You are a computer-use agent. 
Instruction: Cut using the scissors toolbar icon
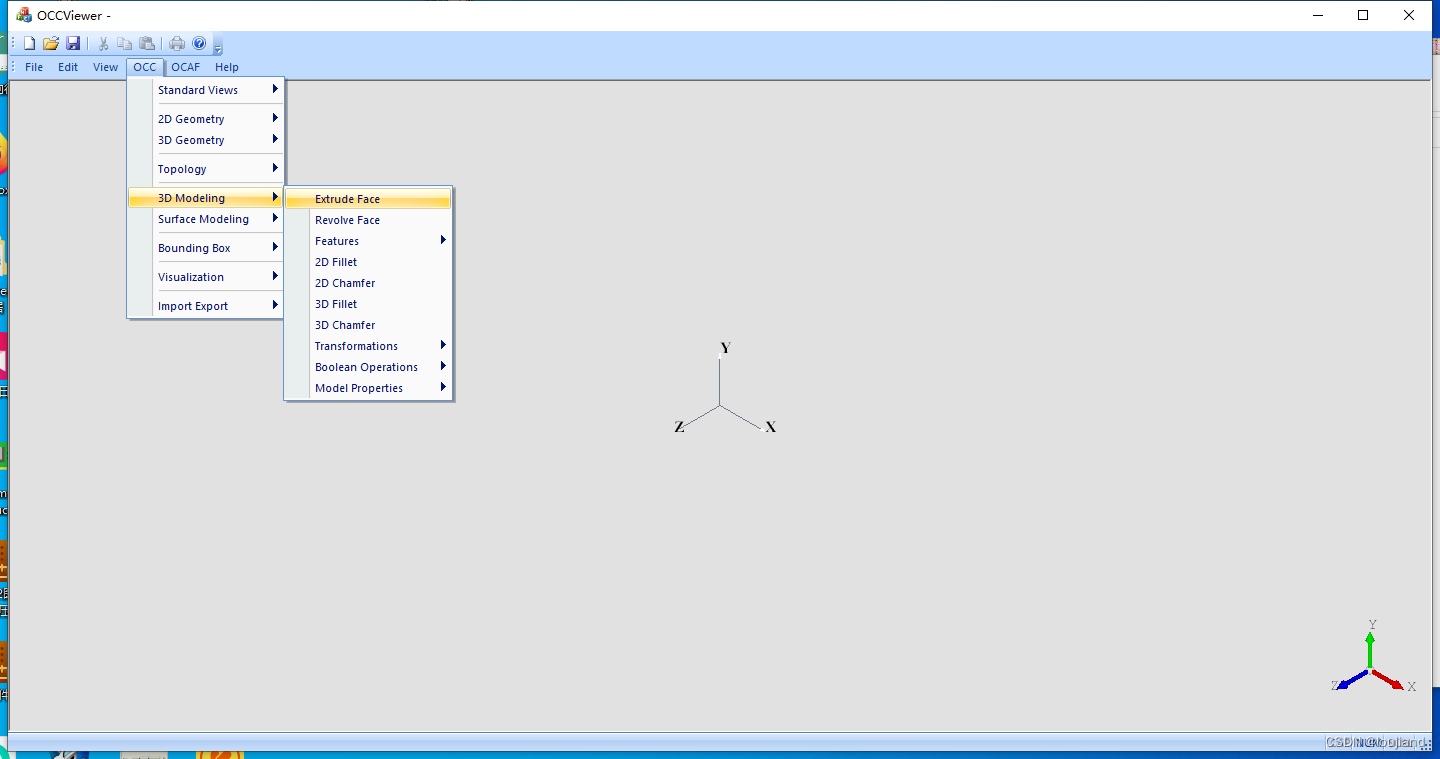pyautogui.click(x=103, y=42)
